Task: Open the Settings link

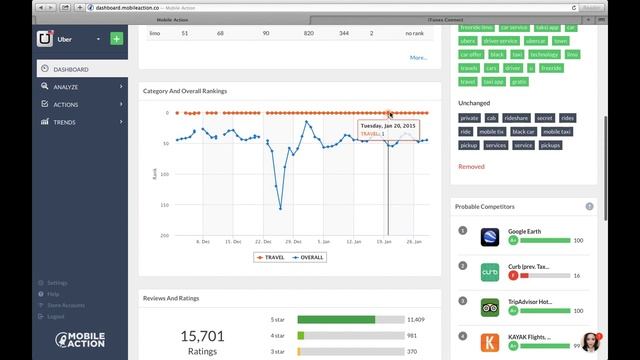Action: pyautogui.click(x=57, y=282)
